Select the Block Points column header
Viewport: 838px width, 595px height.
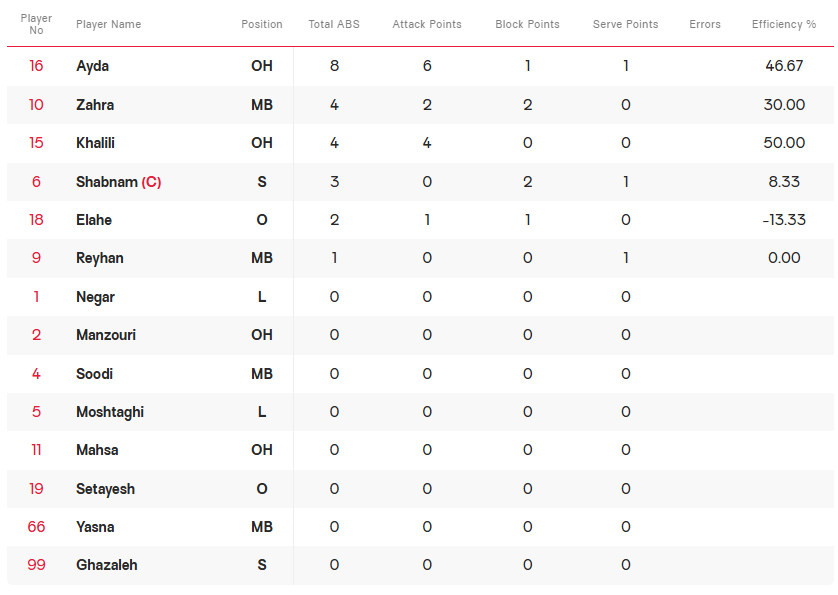tap(527, 24)
